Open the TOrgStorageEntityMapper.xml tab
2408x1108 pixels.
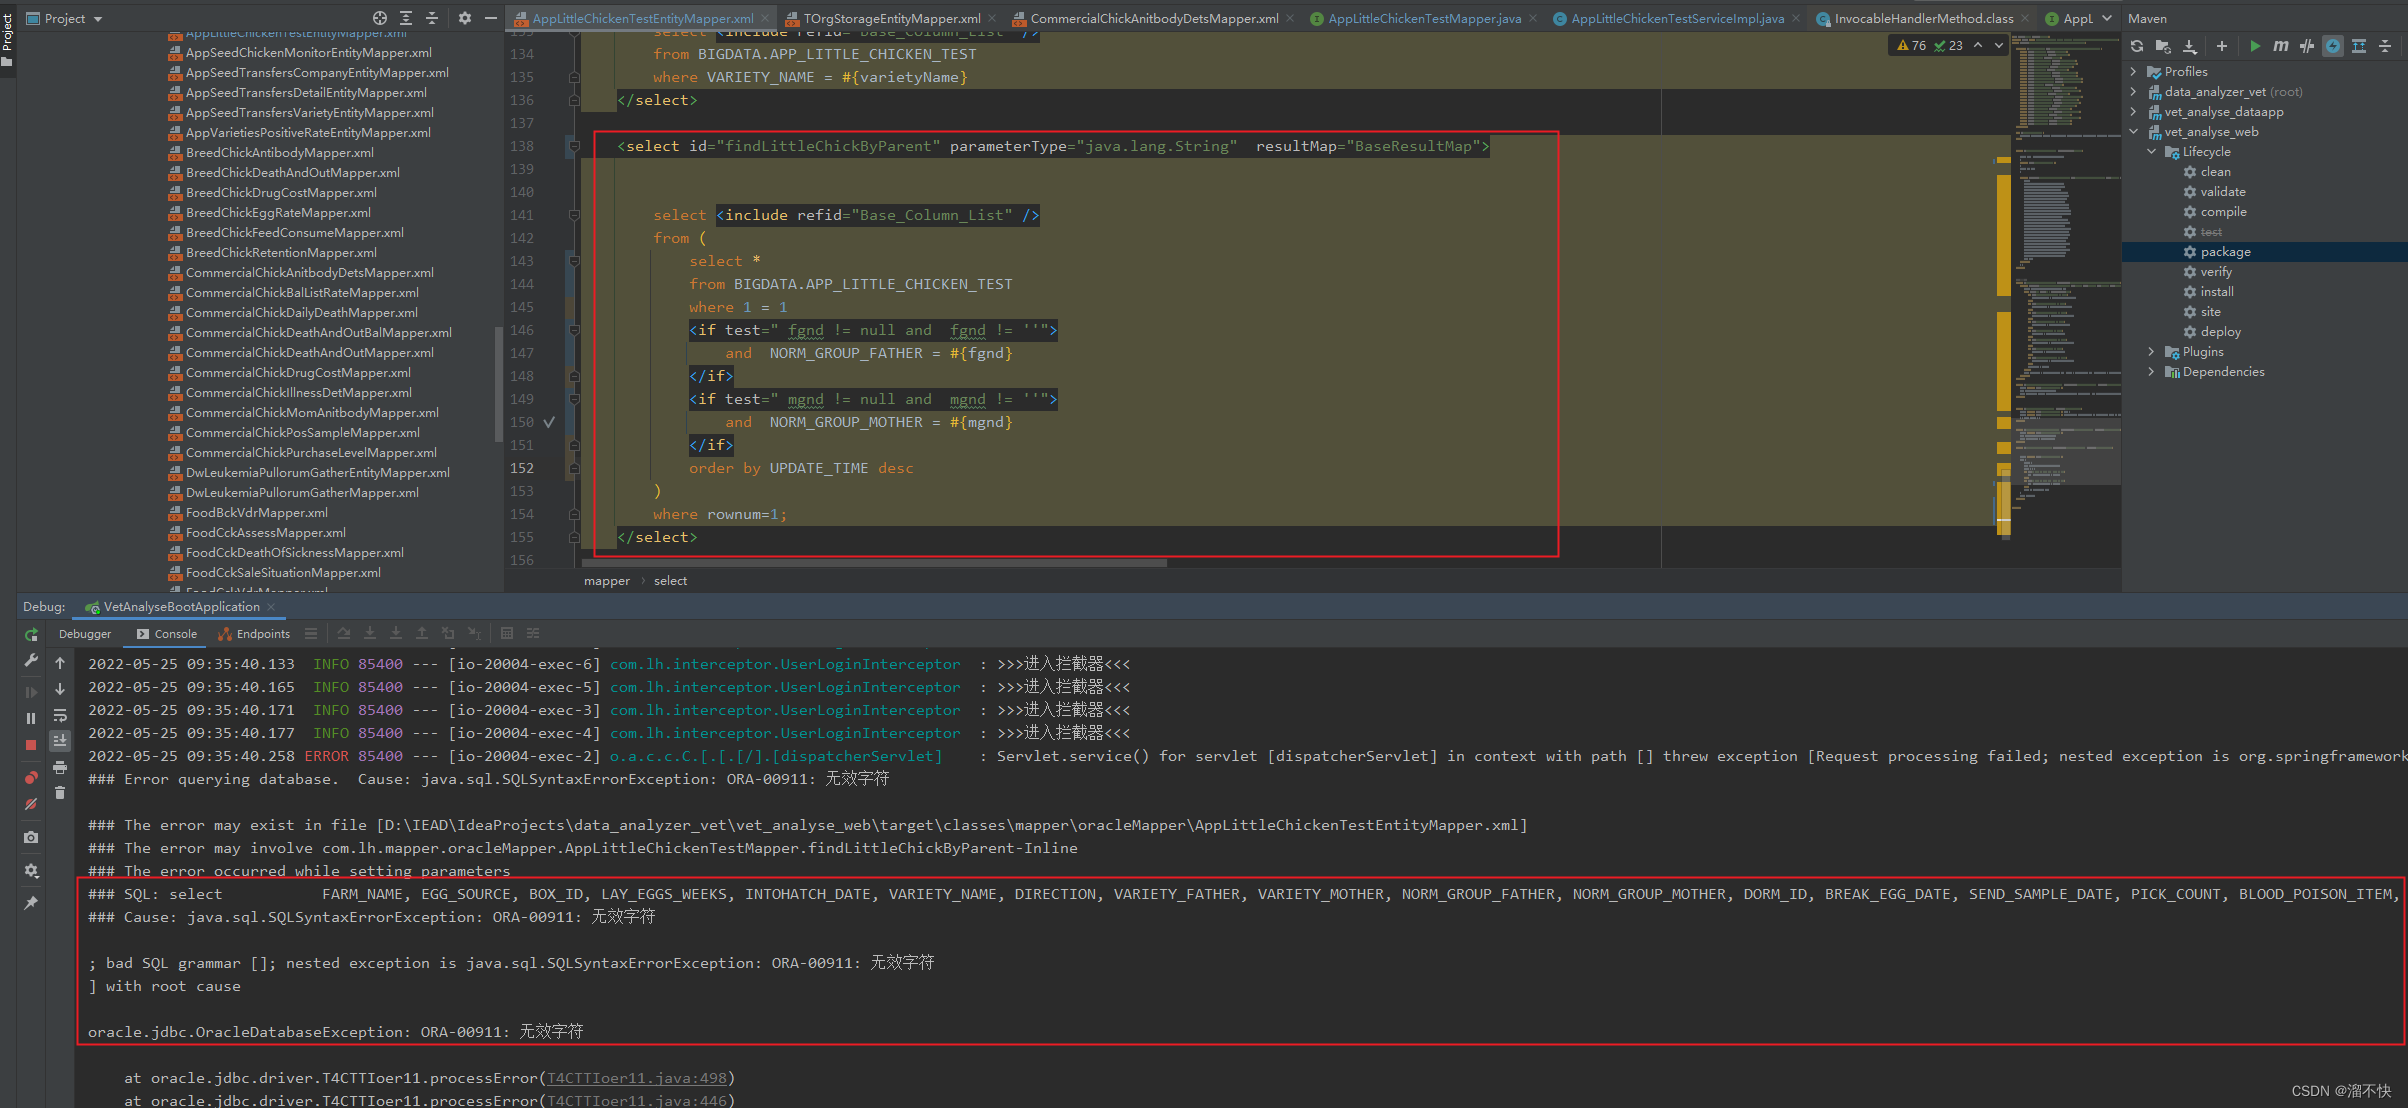[x=888, y=18]
